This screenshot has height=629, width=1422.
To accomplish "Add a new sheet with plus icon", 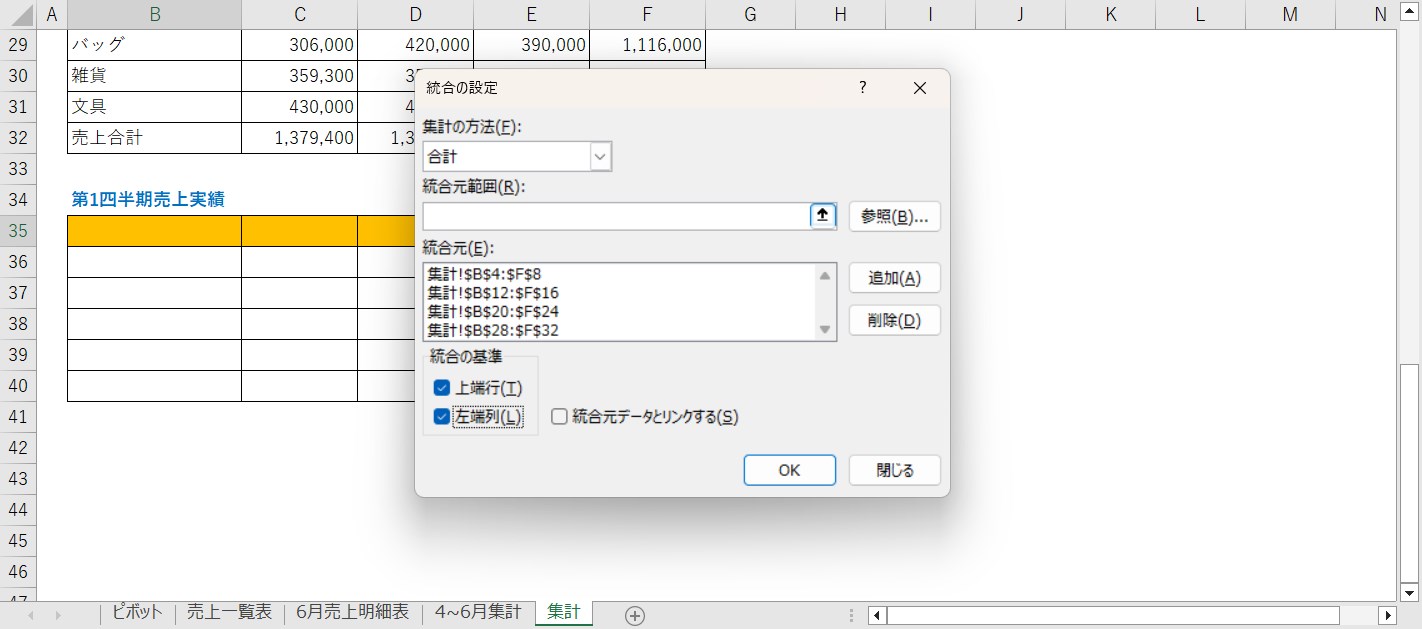I will pyautogui.click(x=634, y=615).
